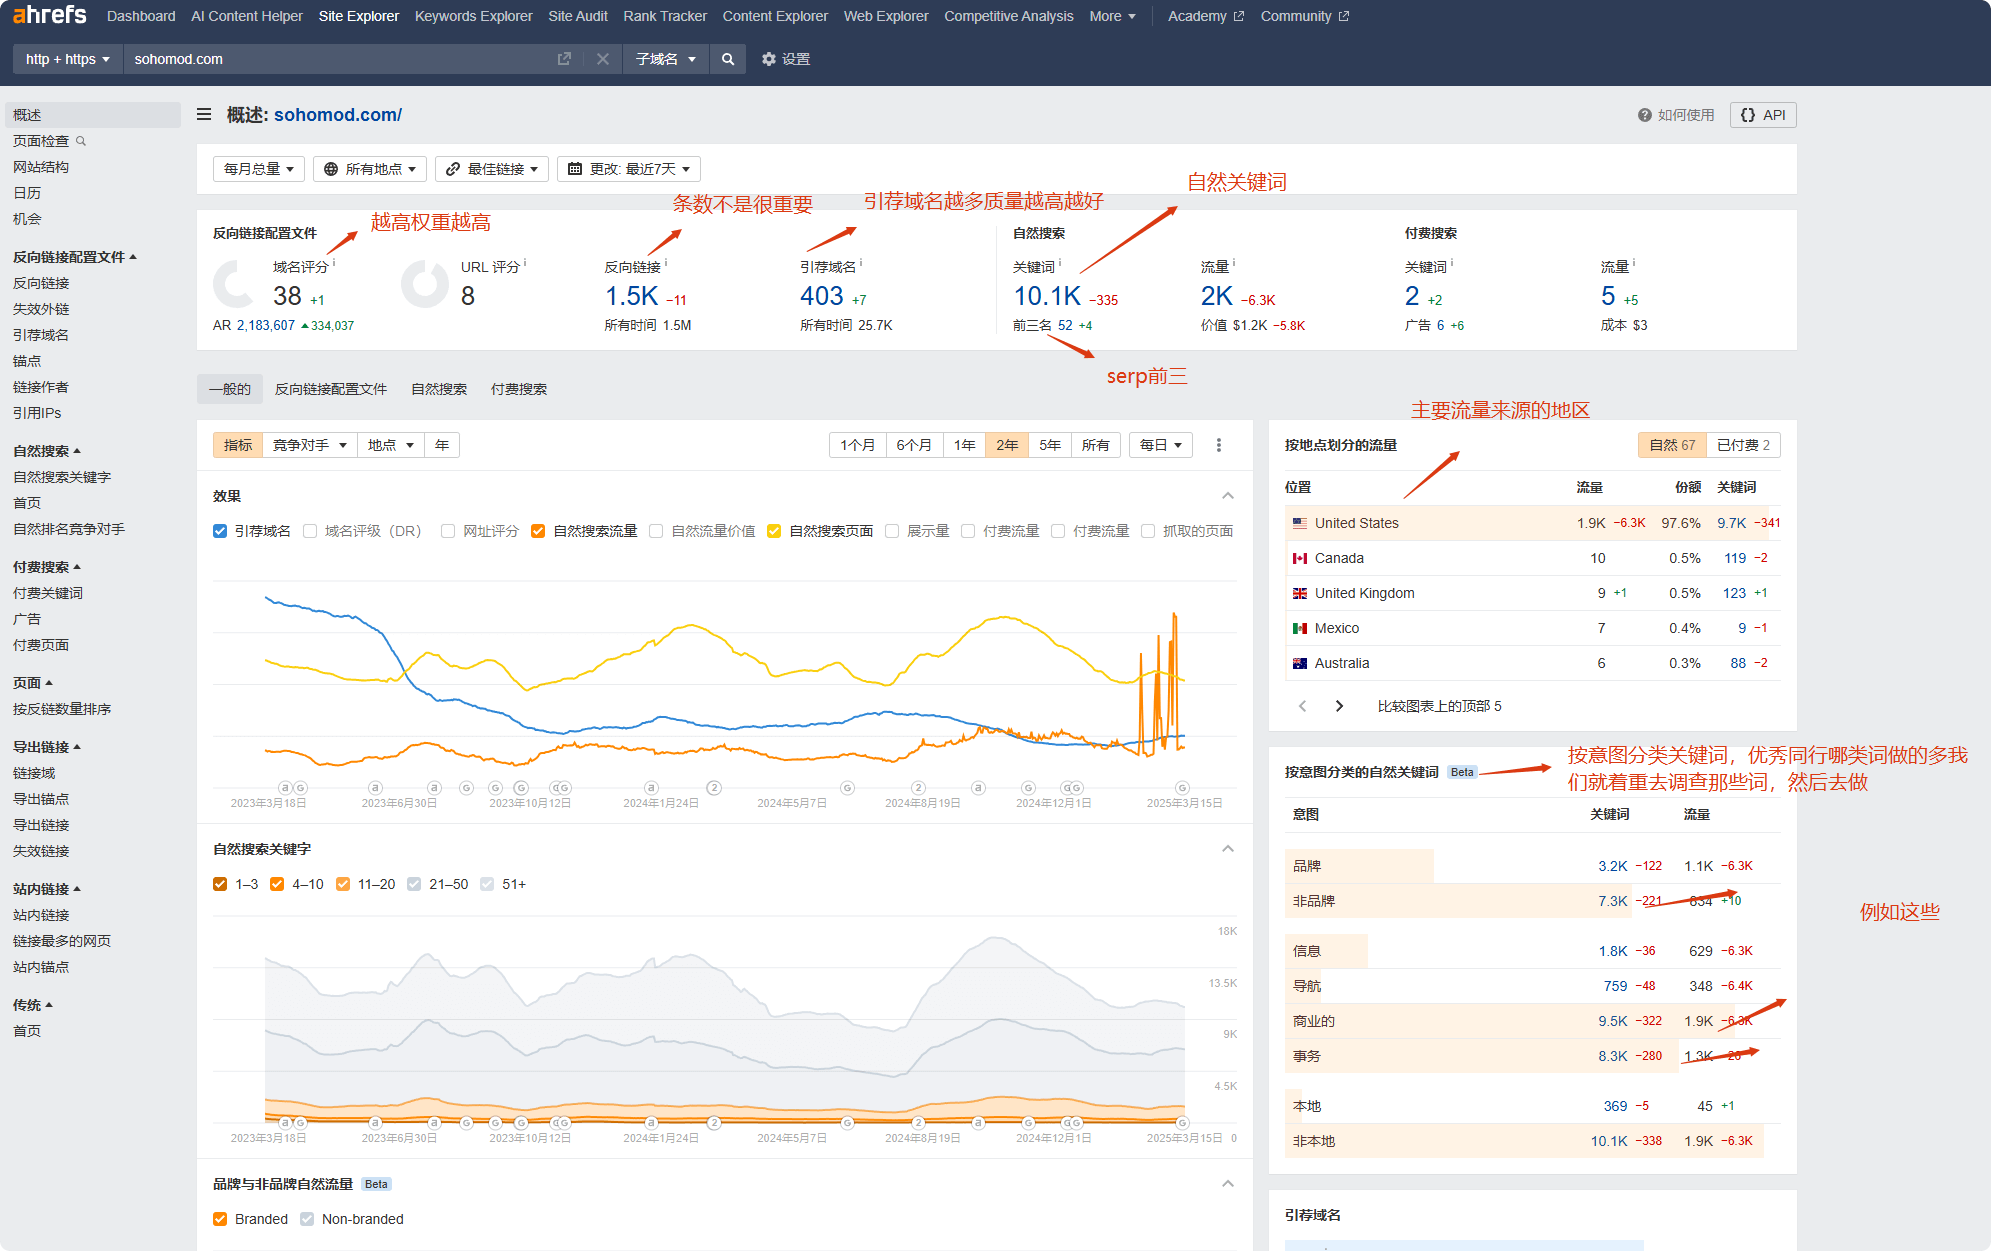Viewport: 1991px width, 1251px height.
Task: Toggle the orange 1–3 ranking swatch
Action: pyautogui.click(x=220, y=884)
